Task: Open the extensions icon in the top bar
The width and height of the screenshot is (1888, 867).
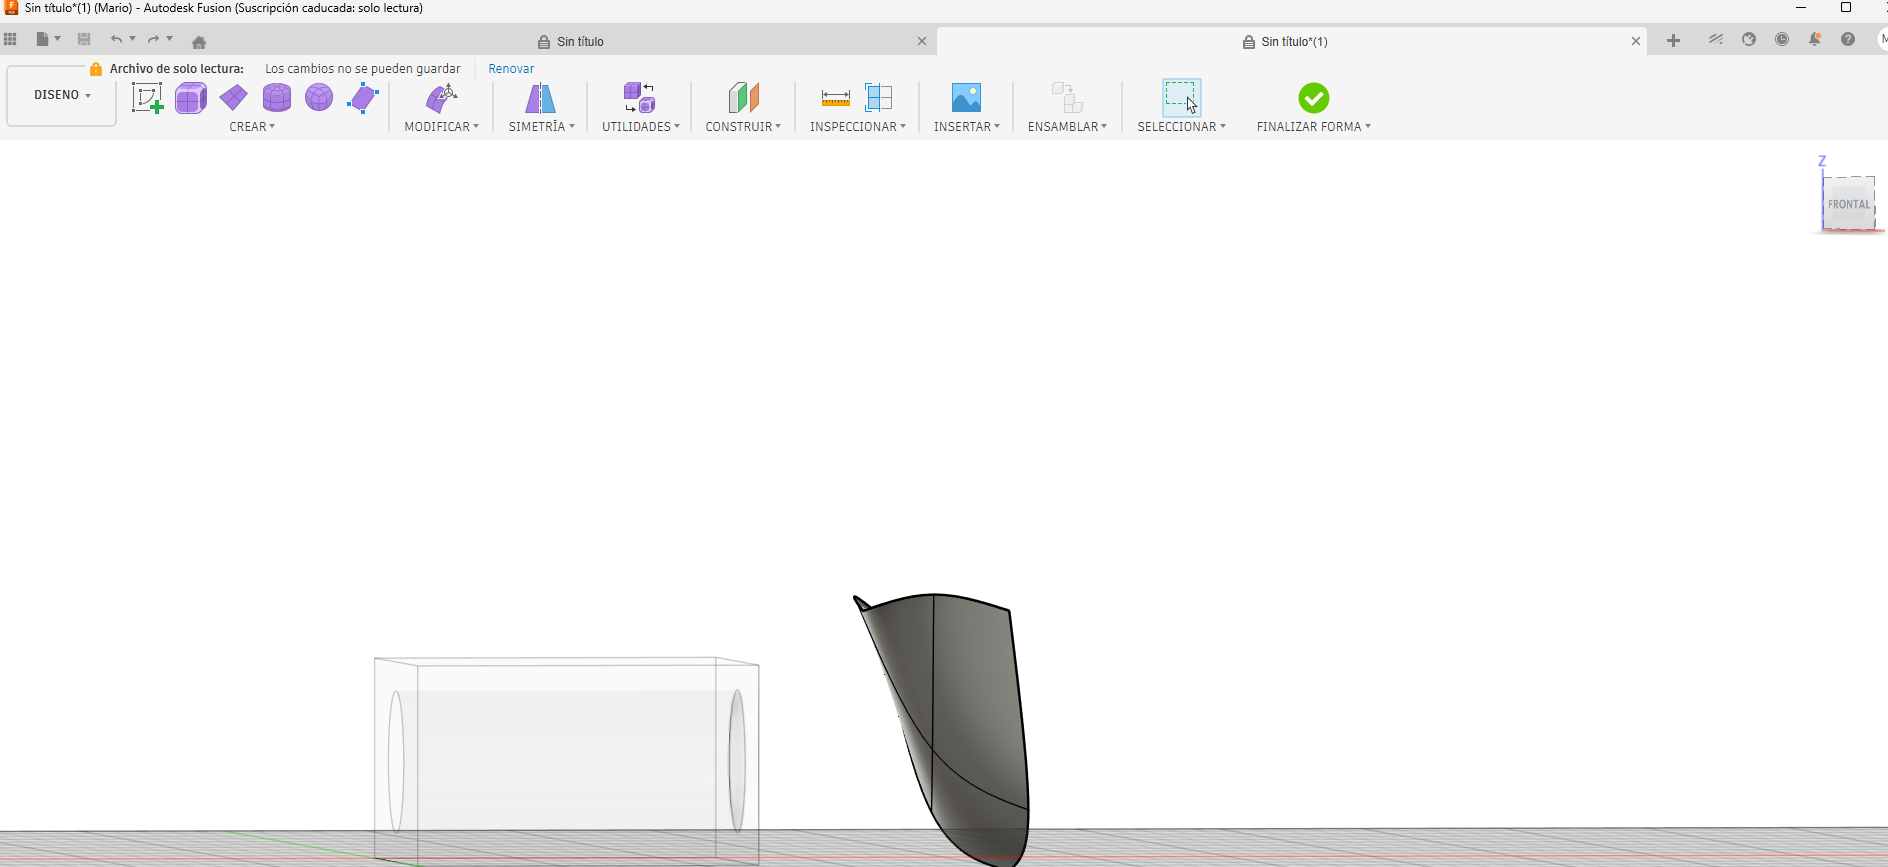Action: (x=1716, y=40)
